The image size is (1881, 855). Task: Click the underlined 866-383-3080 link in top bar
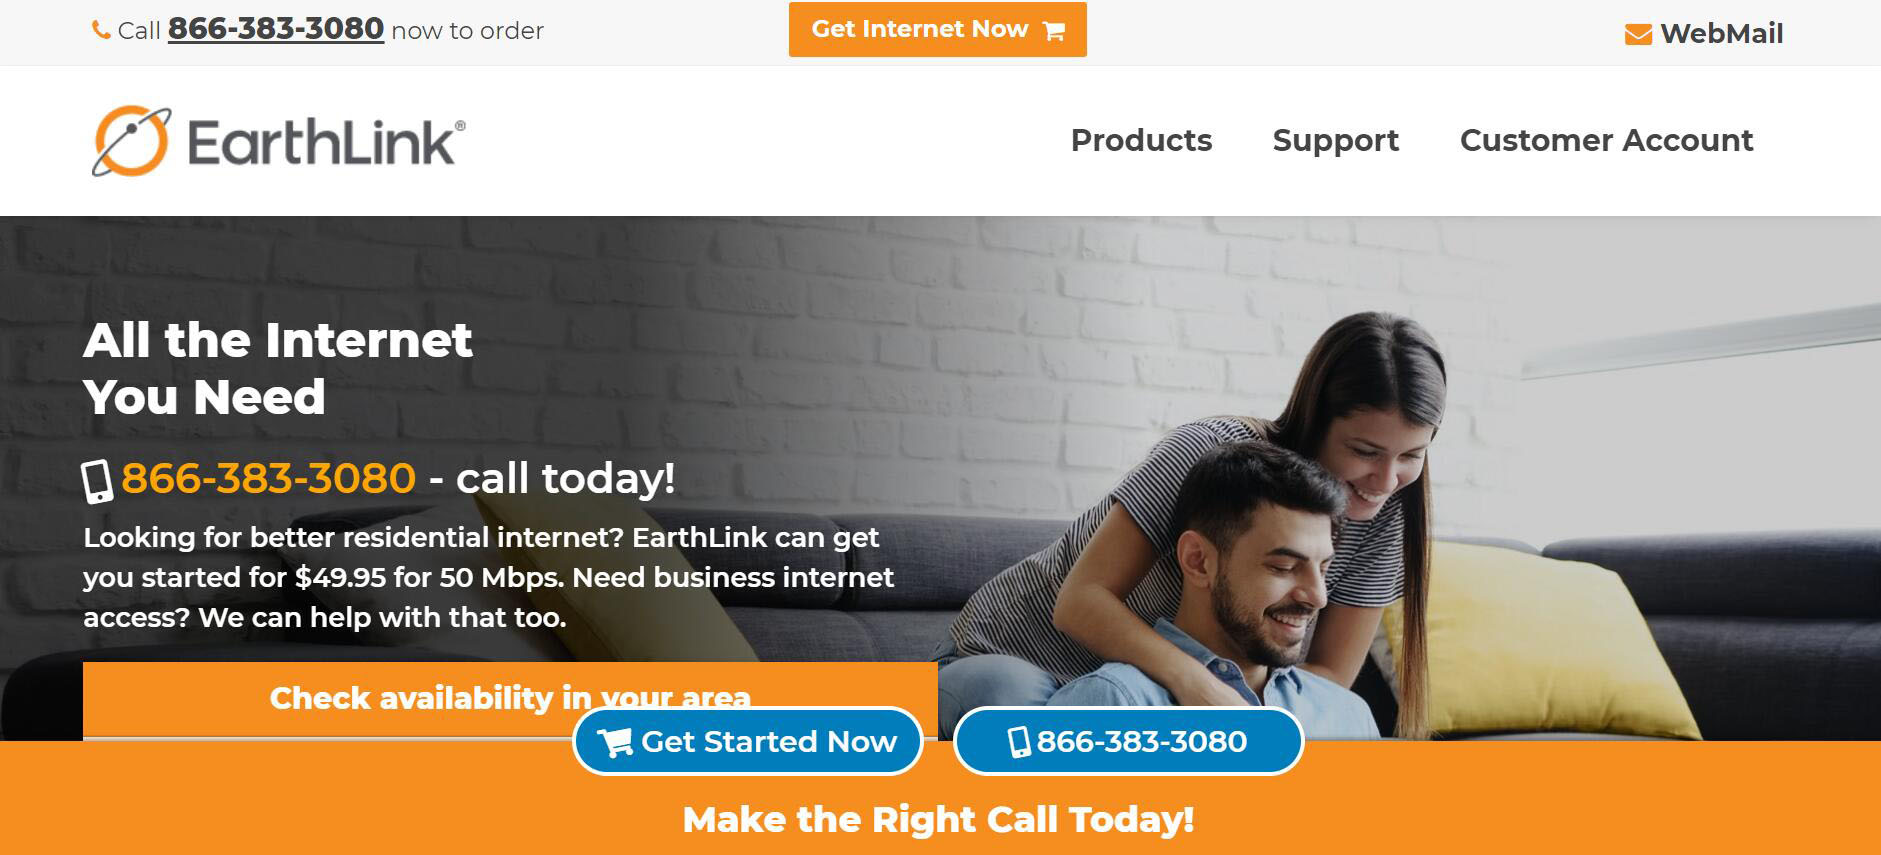276,29
